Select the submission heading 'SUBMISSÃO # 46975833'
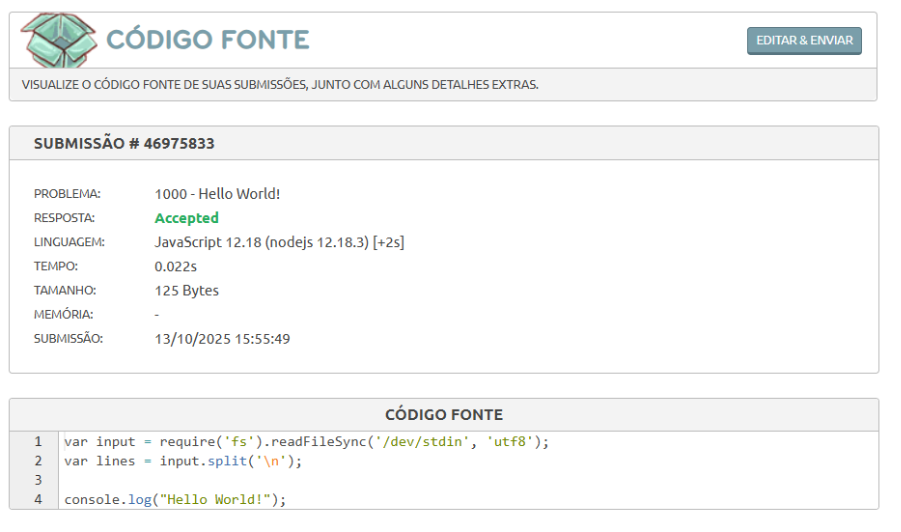The height and width of the screenshot is (532, 901). [124, 143]
